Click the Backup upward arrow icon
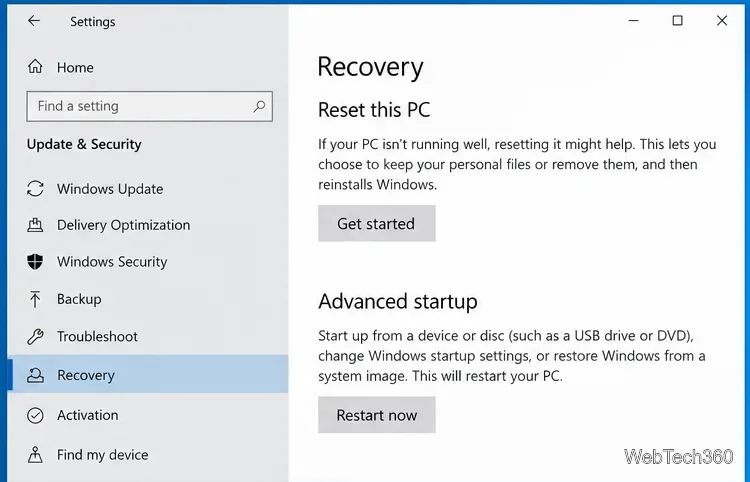 [35, 299]
